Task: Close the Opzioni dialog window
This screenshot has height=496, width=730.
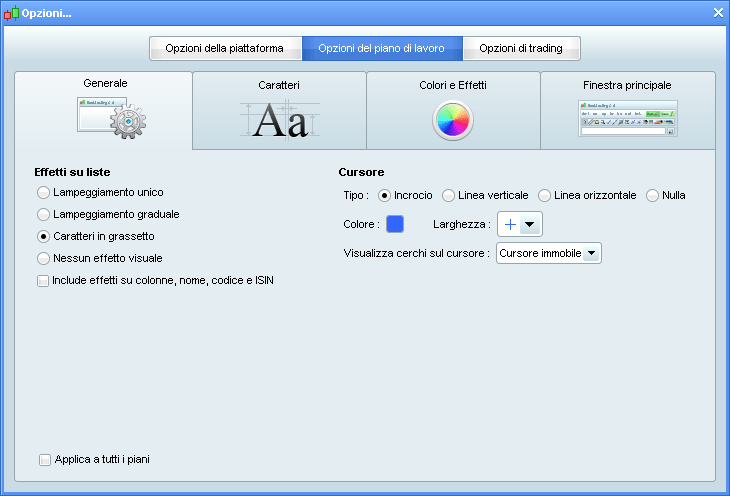Action: pos(717,12)
